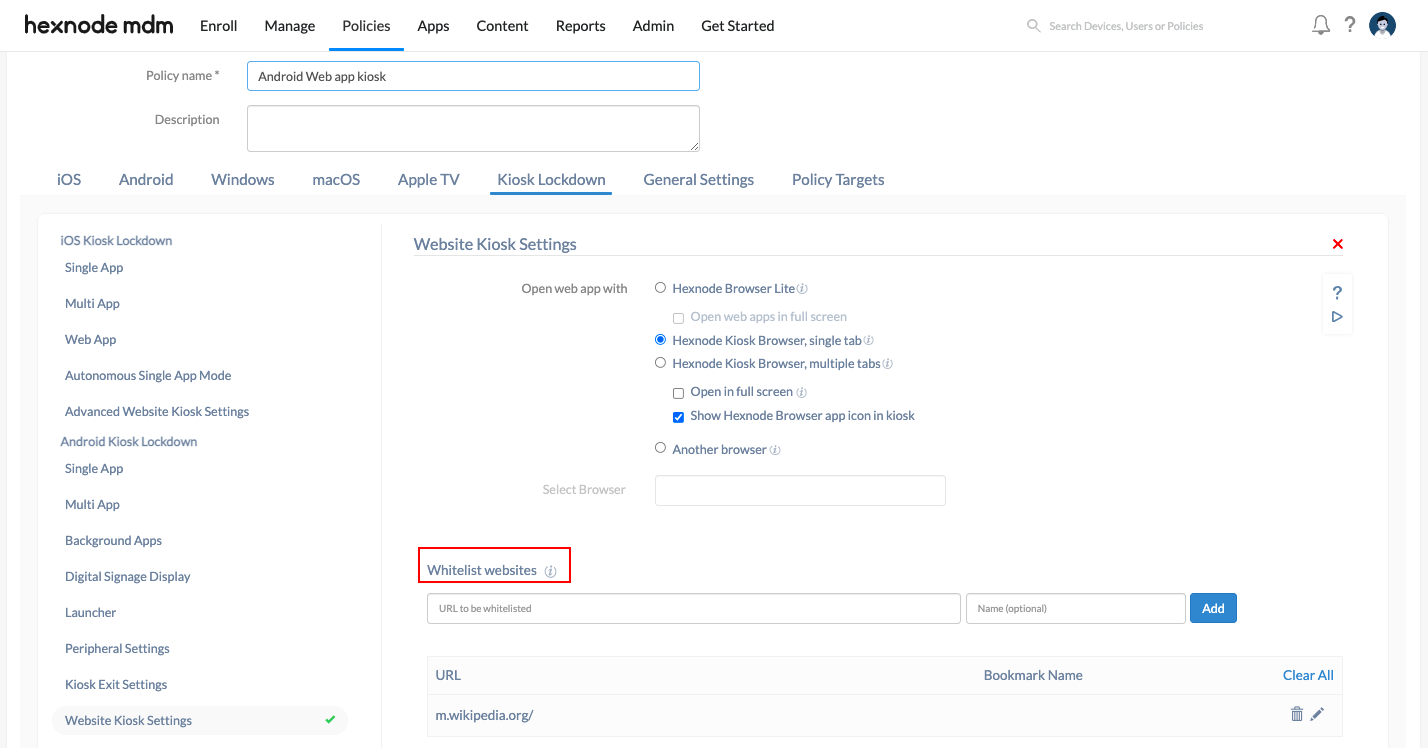The height and width of the screenshot is (748, 1428).
Task: Open the Enroll menu
Action: pos(218,26)
